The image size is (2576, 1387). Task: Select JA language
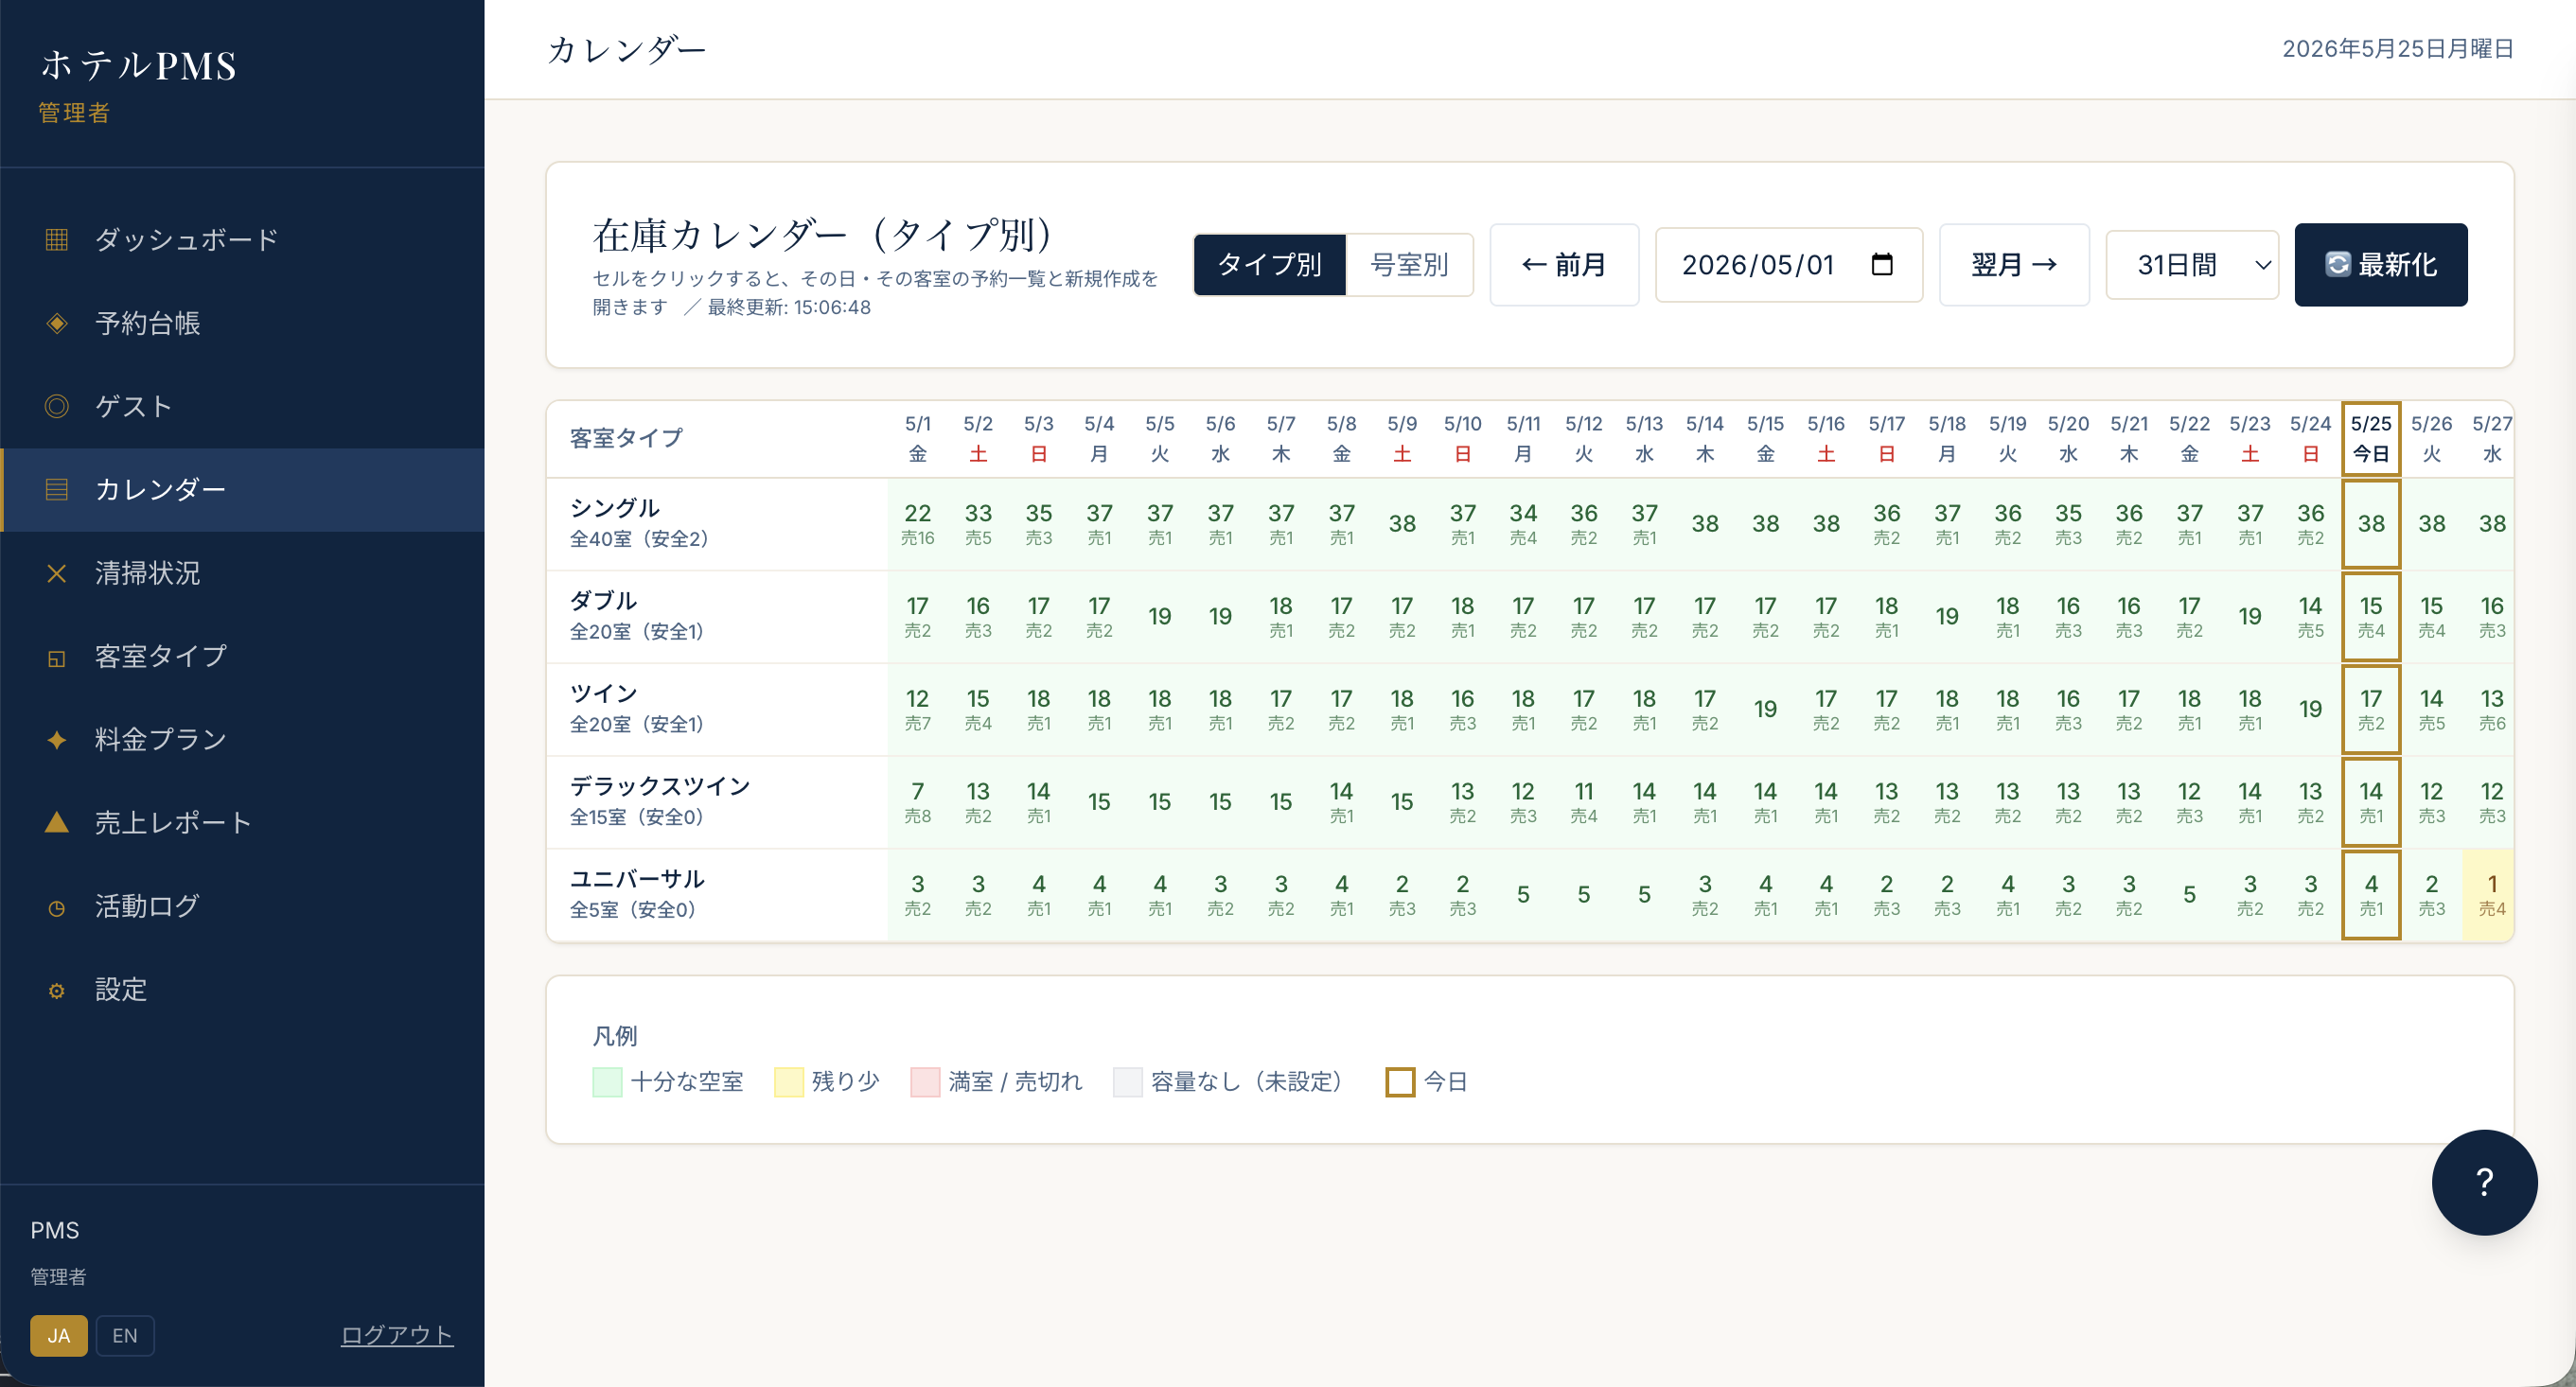[x=59, y=1335]
